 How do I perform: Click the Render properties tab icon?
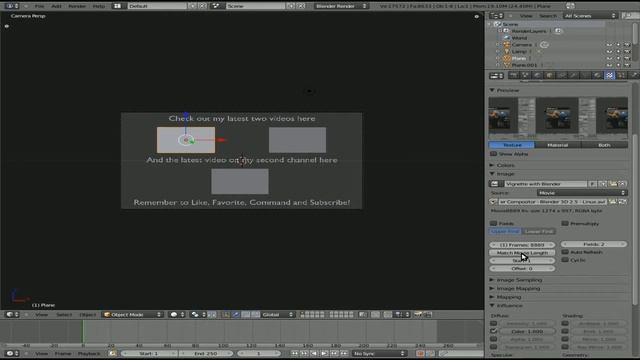pos(513,76)
